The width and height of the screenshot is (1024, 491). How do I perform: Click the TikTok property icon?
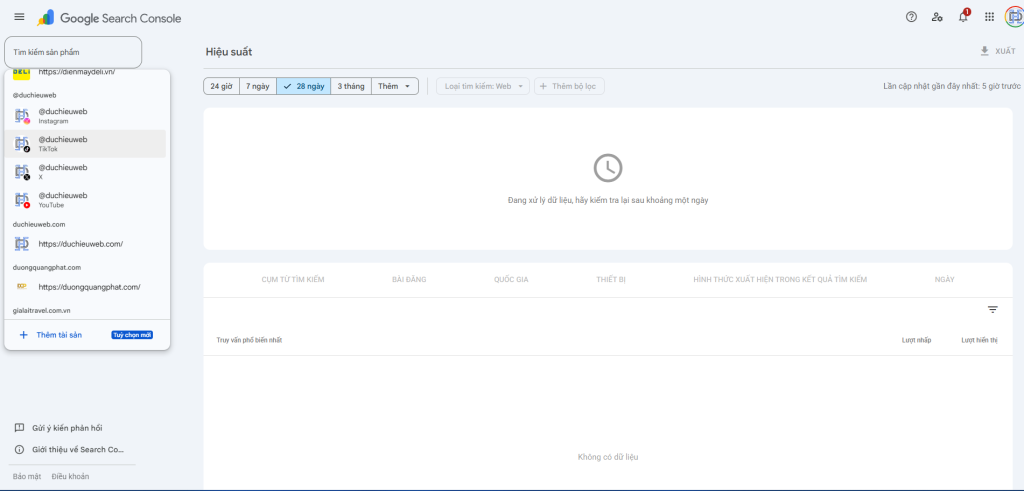pyautogui.click(x=22, y=144)
